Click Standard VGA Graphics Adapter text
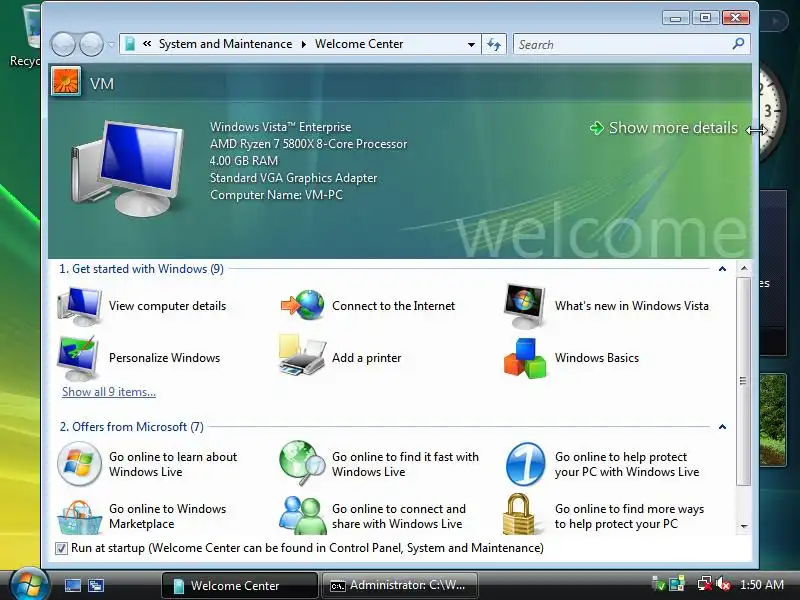Screen dimensions: 800x600 293,178
